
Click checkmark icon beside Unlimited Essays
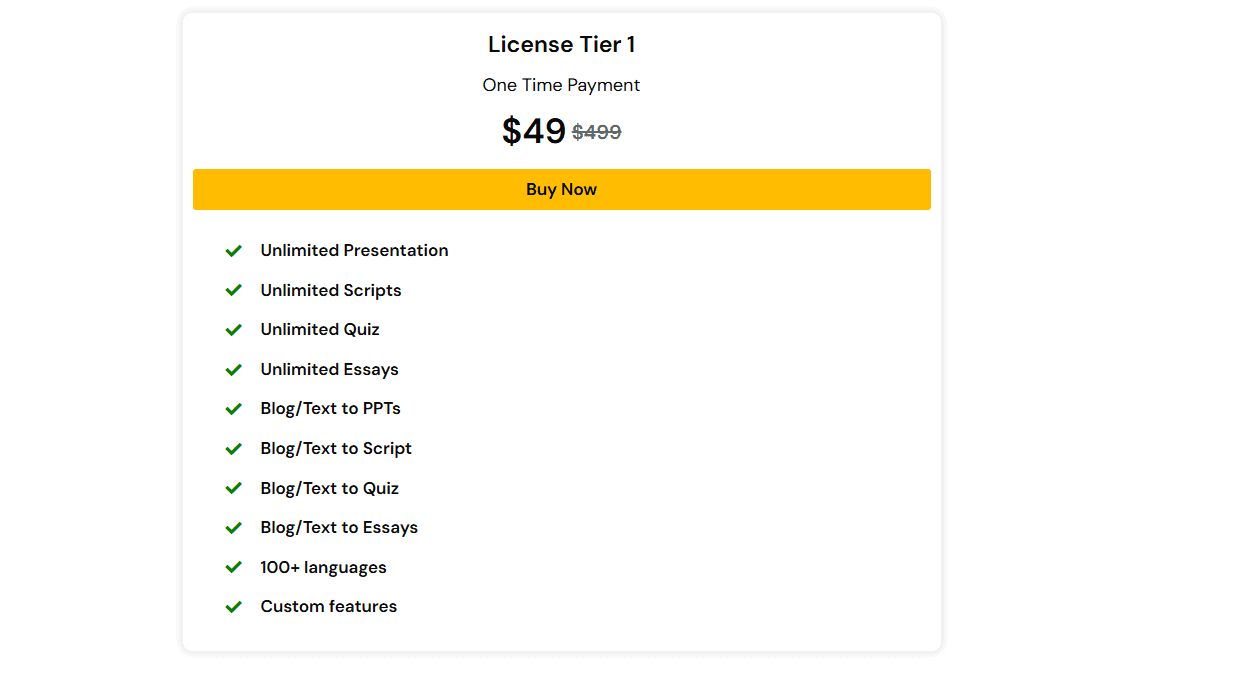234,370
